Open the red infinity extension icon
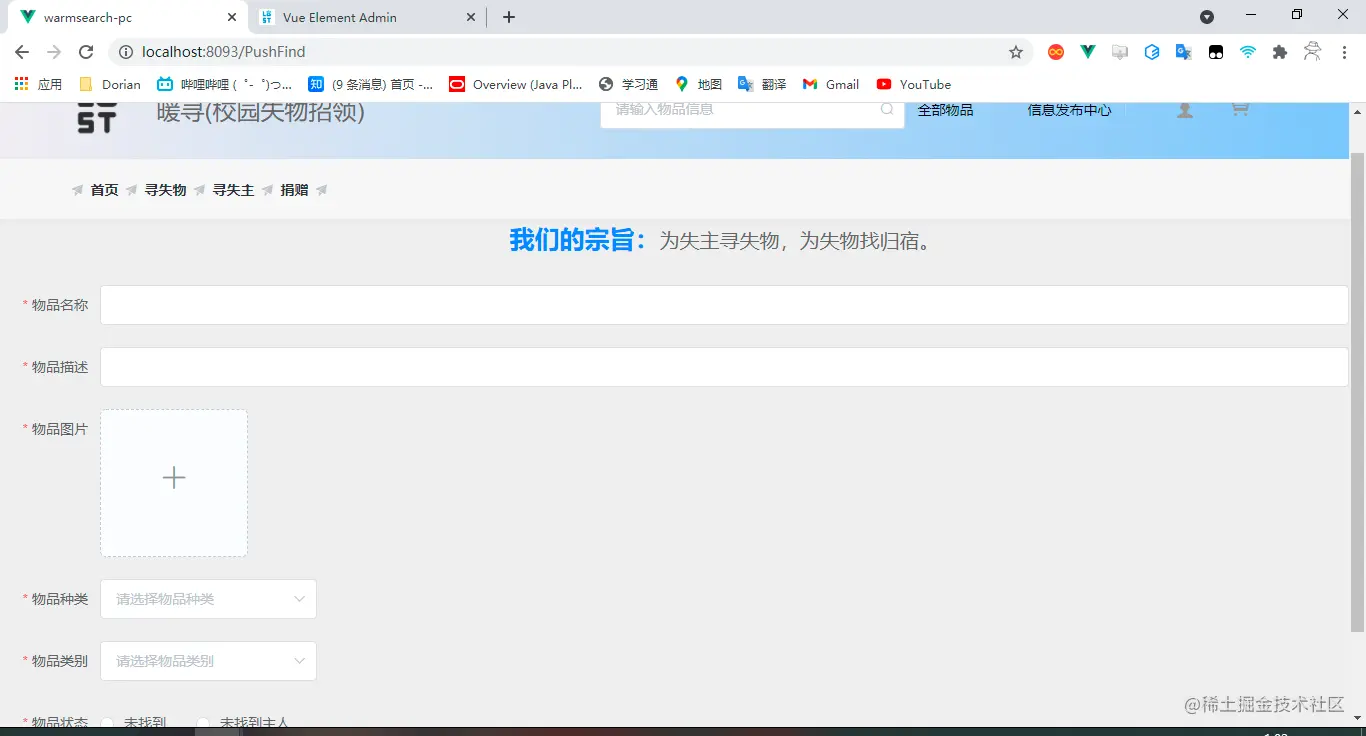Viewport: 1366px width, 736px height. pos(1056,52)
